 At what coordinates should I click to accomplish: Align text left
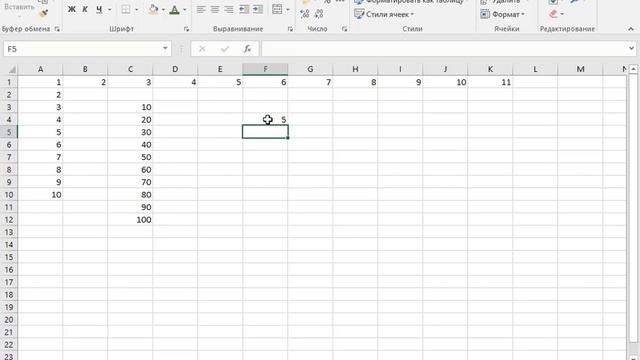click(x=200, y=9)
